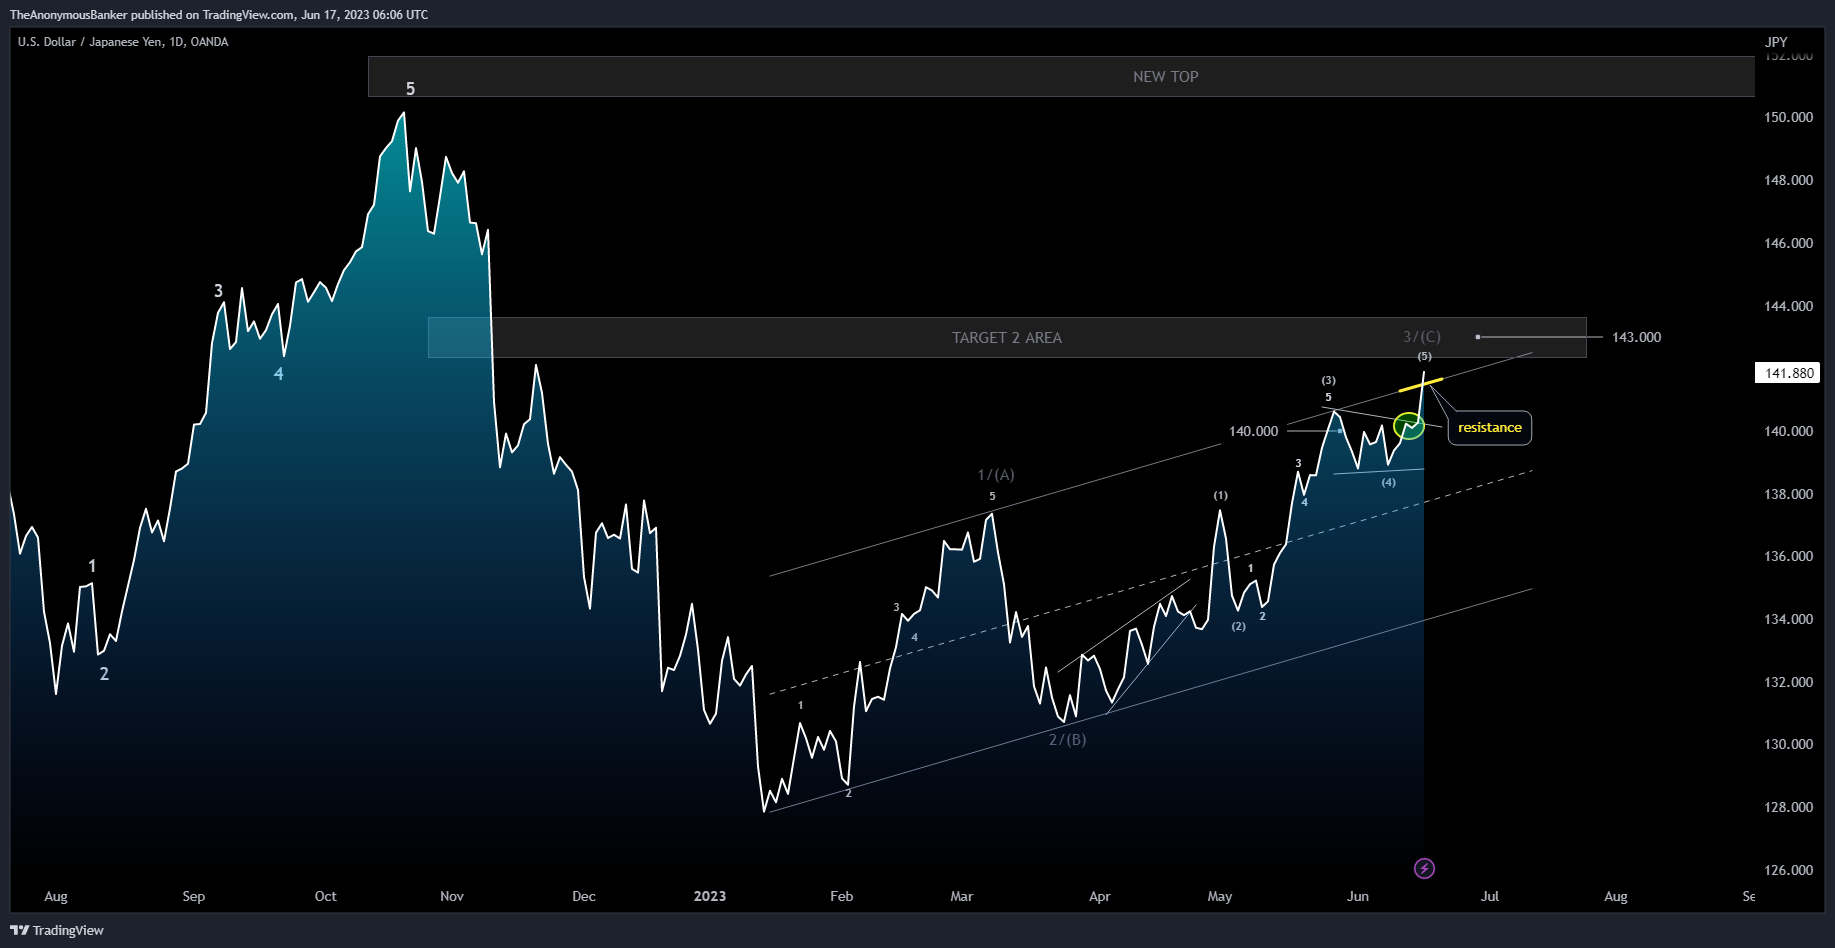Image resolution: width=1835 pixels, height=948 pixels.
Task: Click the yellow resistance line segment at price peak
Action: coord(1420,384)
